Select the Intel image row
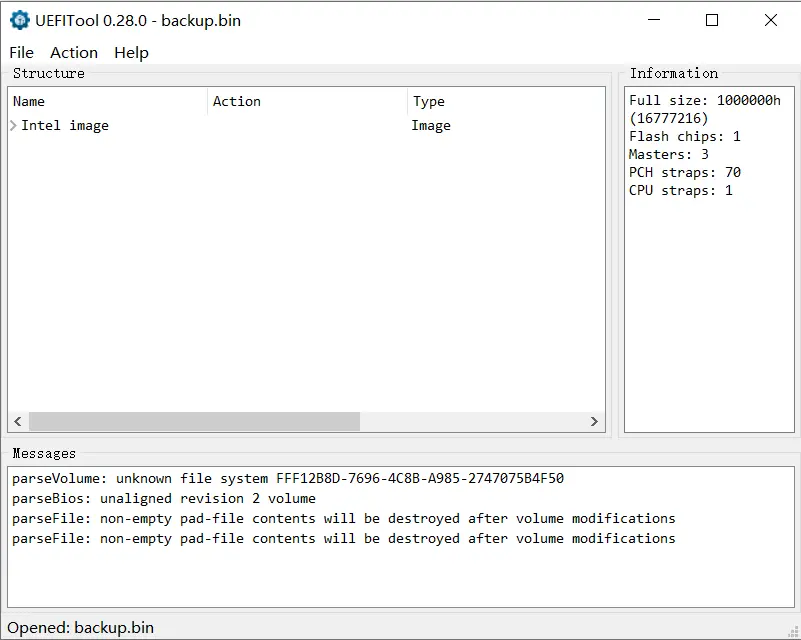The width and height of the screenshot is (801, 640). click(307, 126)
